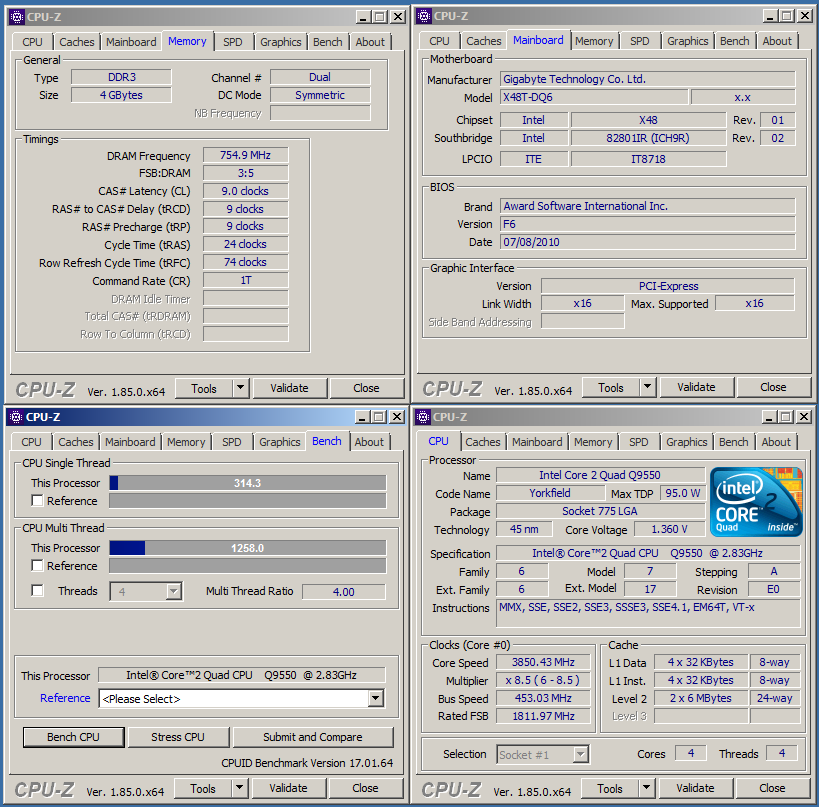Expand Tools arrow in the CPU window
This screenshot has height=807, width=819.
pyautogui.click(x=647, y=788)
